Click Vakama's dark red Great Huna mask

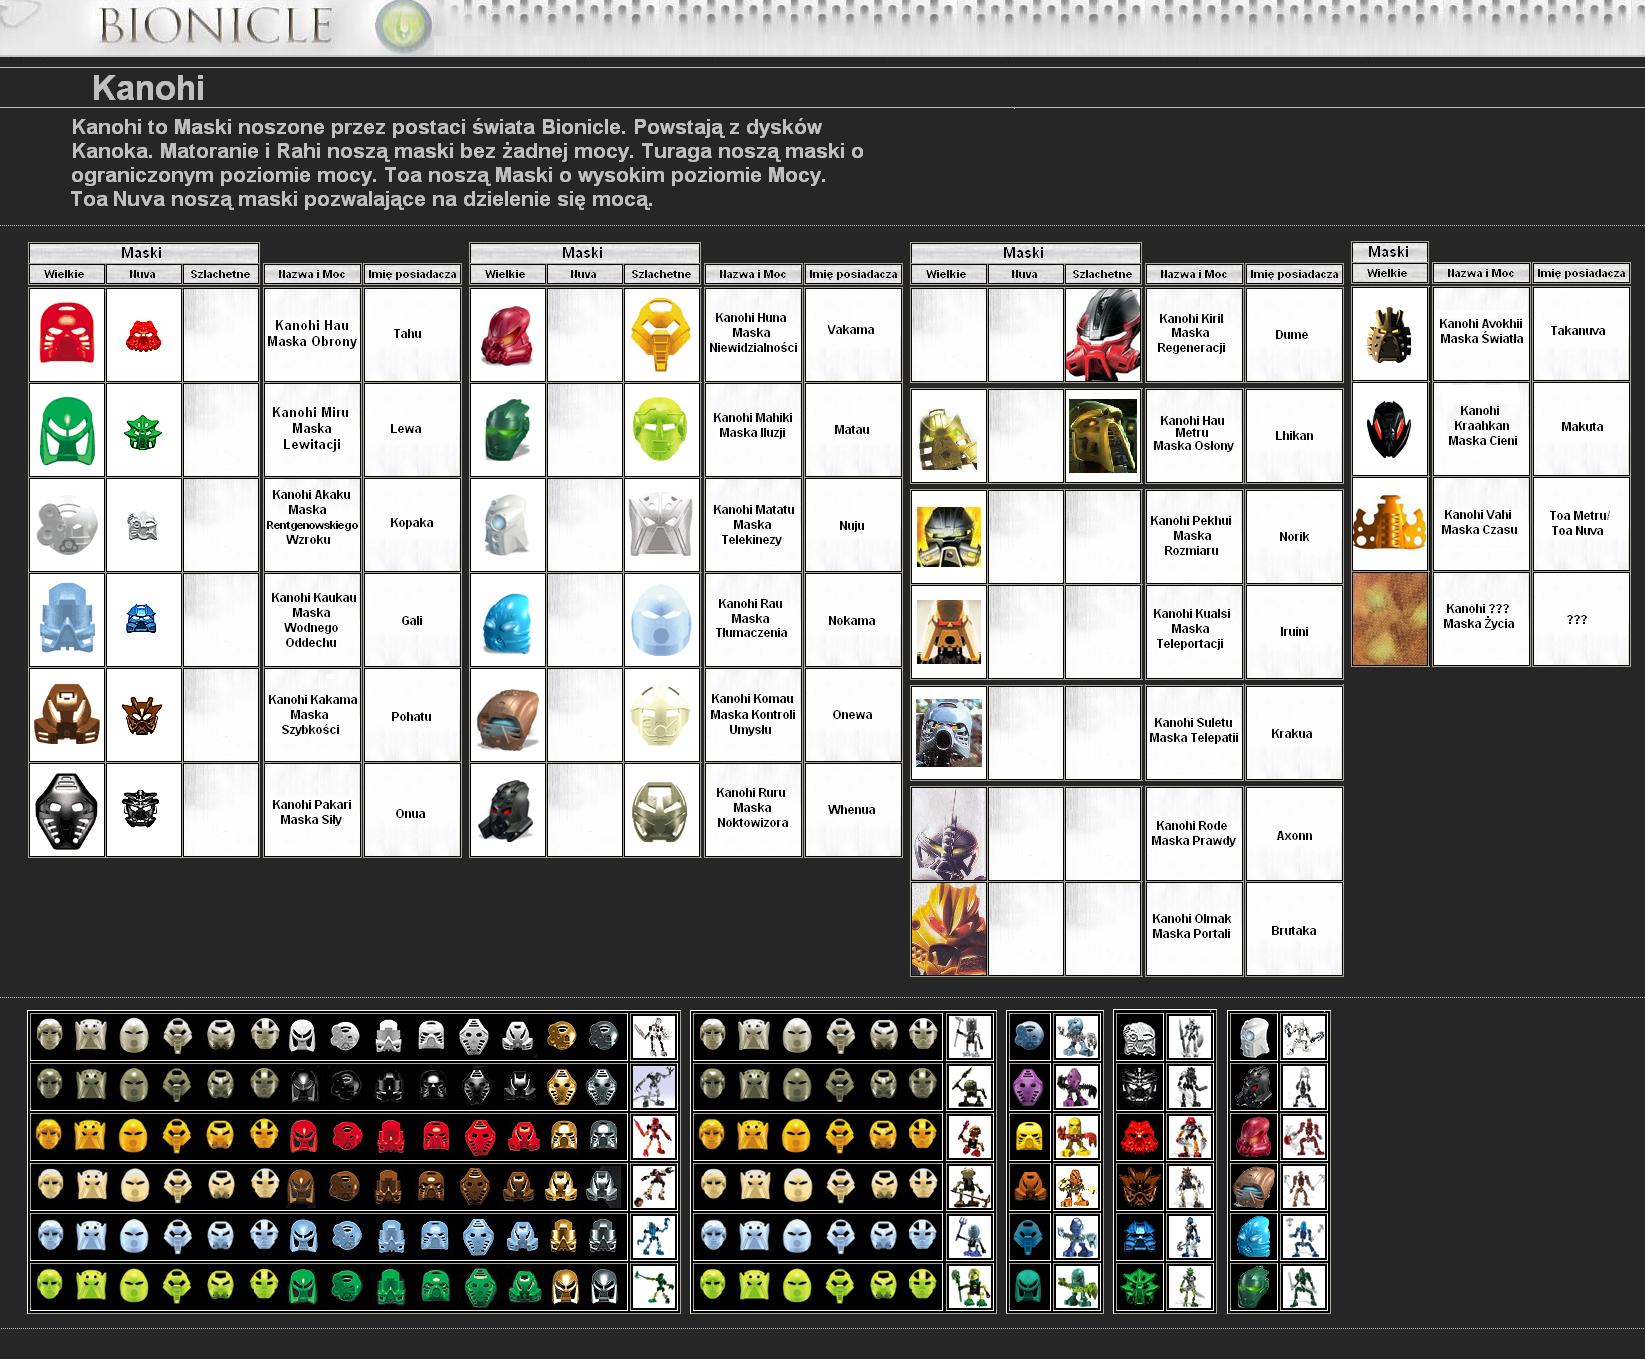pyautogui.click(x=509, y=335)
